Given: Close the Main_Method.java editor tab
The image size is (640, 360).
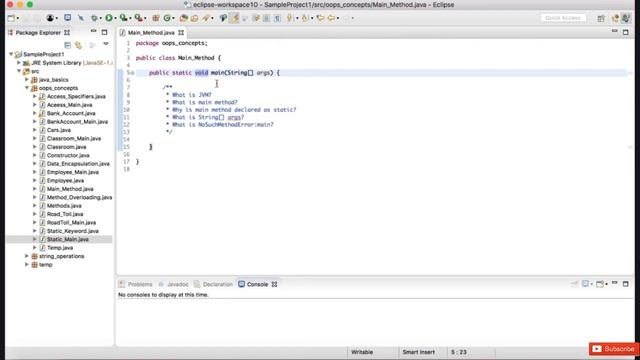Looking at the screenshot, I should pyautogui.click(x=181, y=33).
